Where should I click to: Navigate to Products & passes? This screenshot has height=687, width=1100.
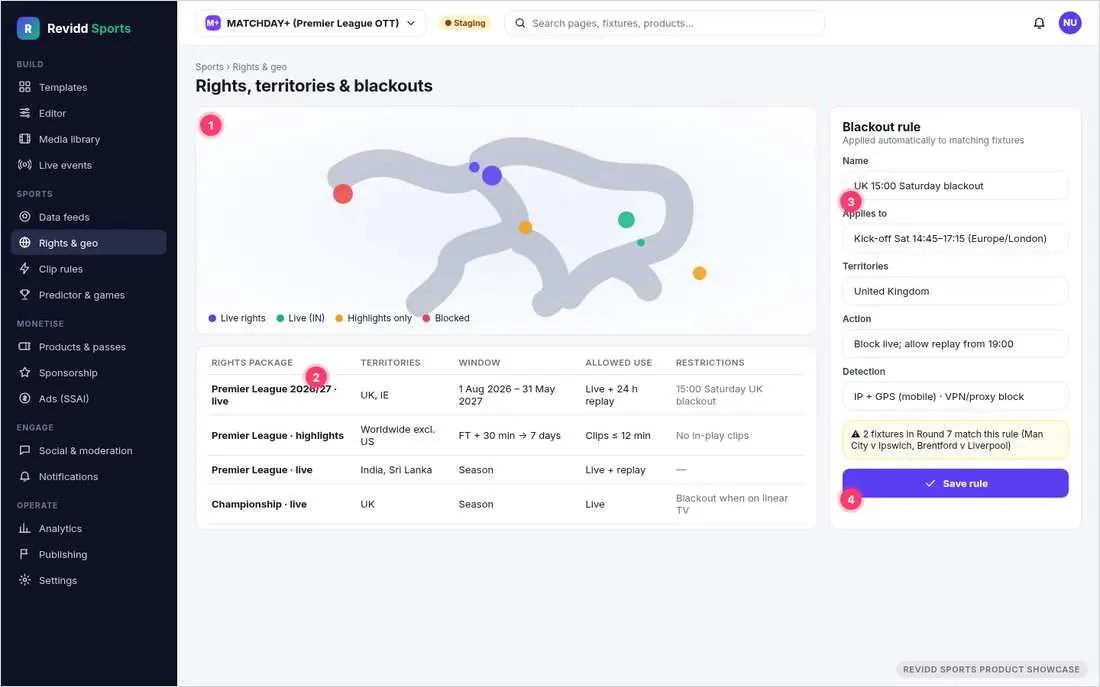(88, 347)
